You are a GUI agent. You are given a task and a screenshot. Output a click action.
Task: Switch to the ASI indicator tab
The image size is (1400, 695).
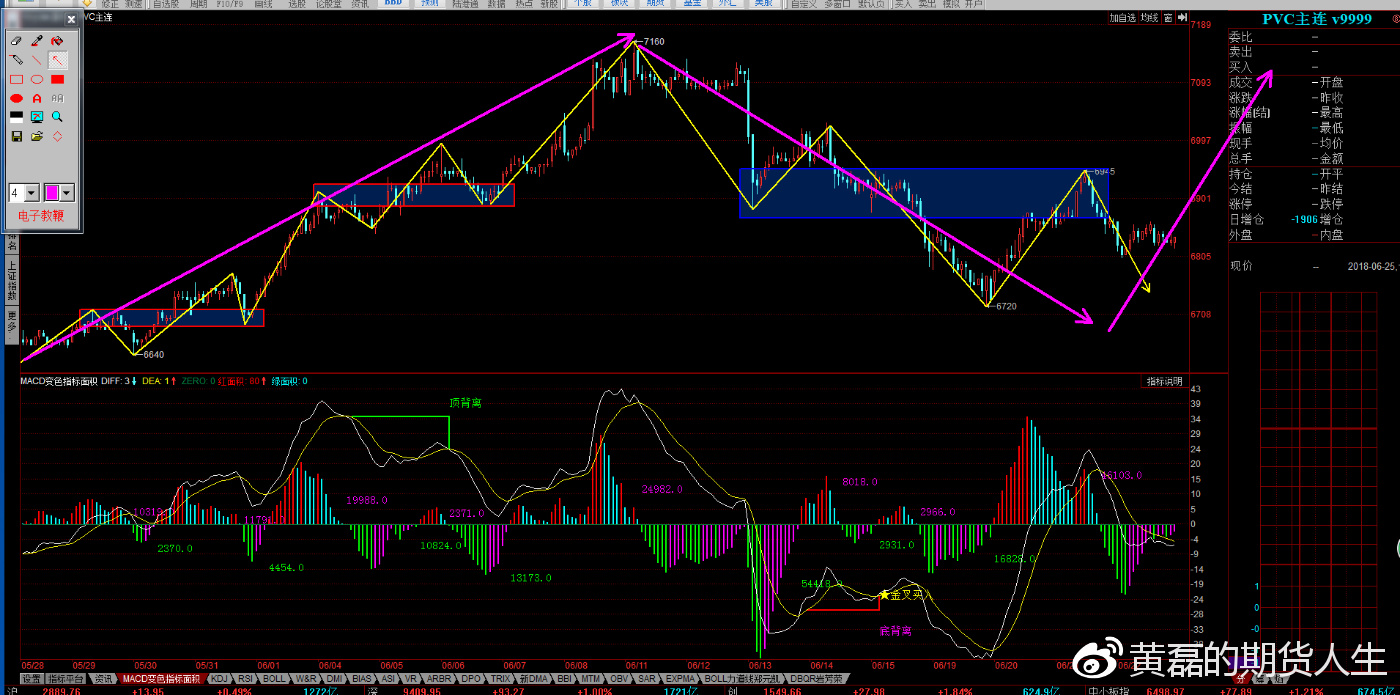pyautogui.click(x=388, y=679)
